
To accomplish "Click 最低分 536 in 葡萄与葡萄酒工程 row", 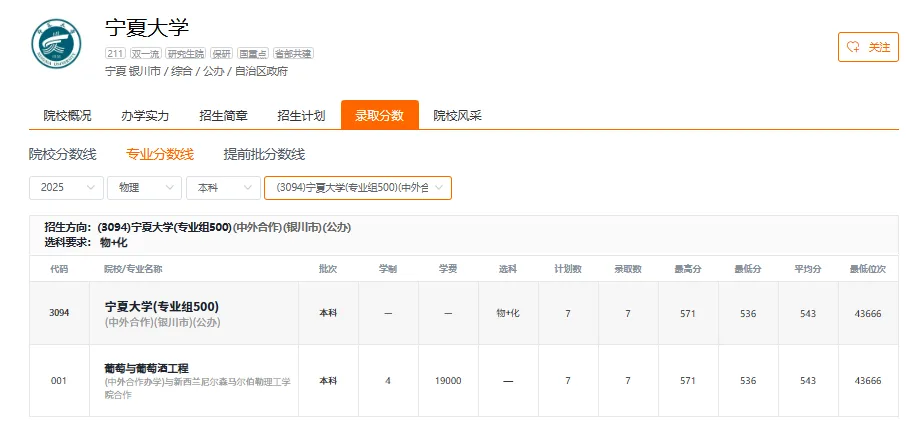I will tap(748, 381).
